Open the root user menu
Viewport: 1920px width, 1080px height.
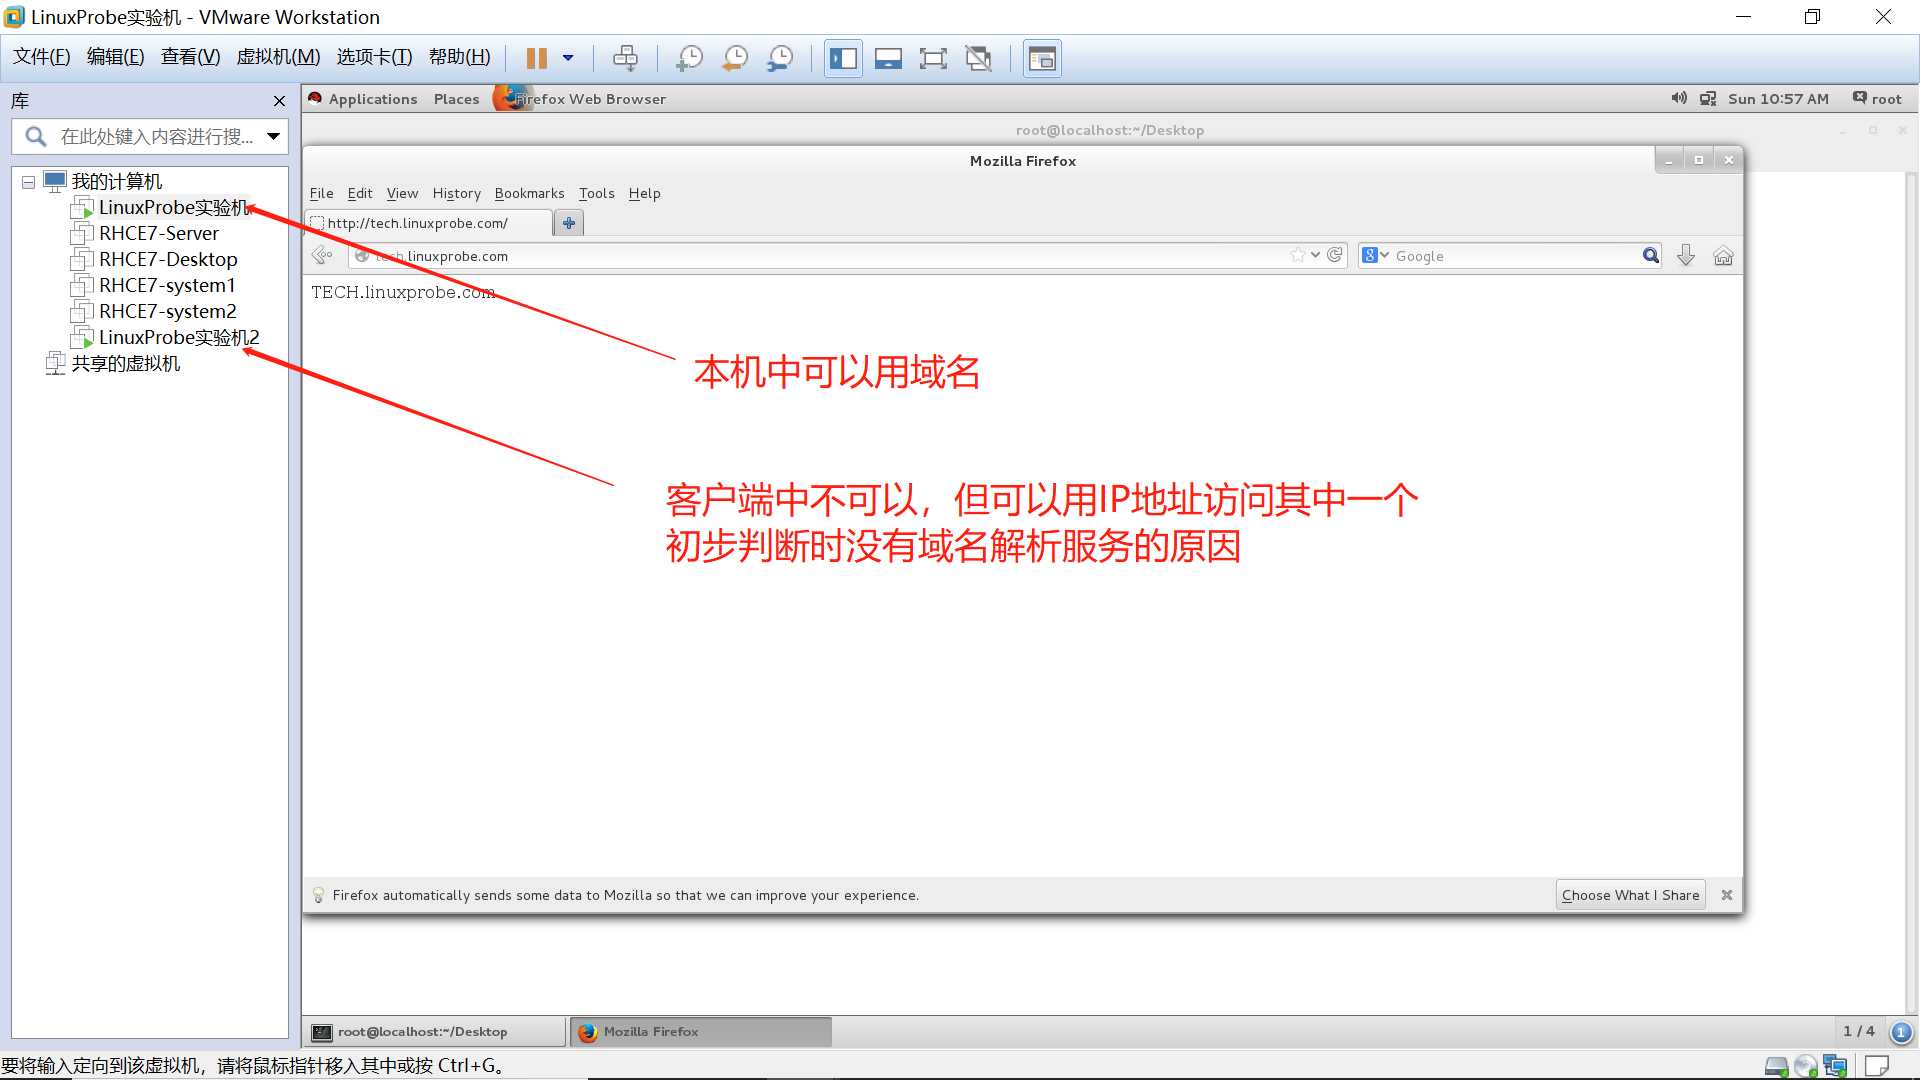click(x=1877, y=99)
